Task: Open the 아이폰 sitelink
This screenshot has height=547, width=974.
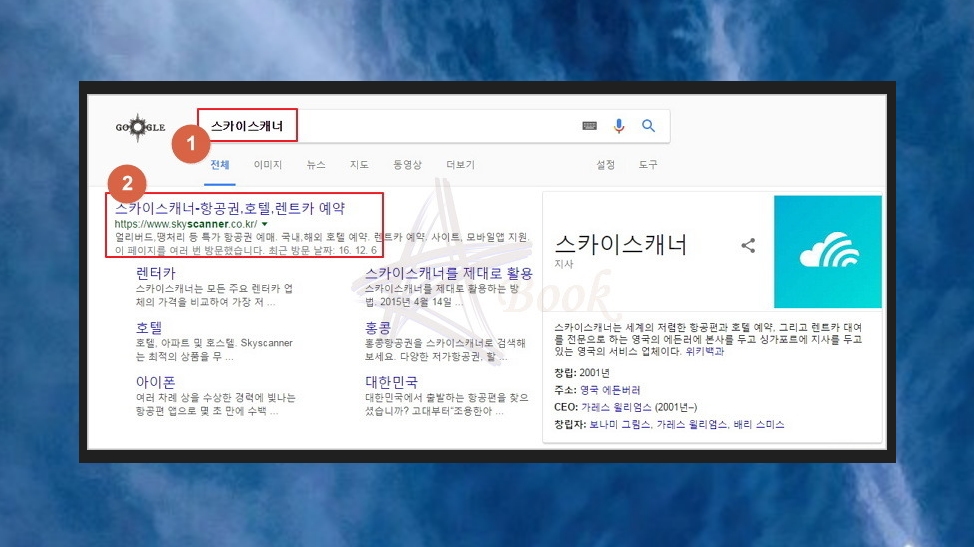Action: point(156,381)
